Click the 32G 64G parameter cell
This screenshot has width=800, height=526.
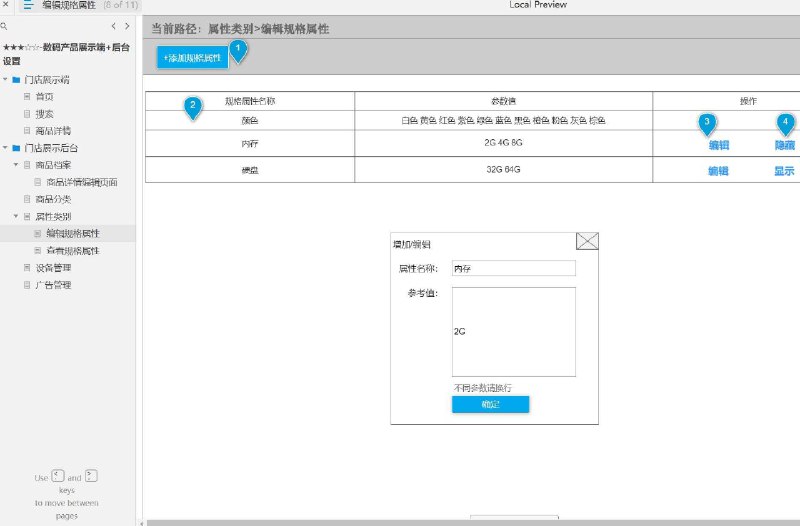pos(504,169)
